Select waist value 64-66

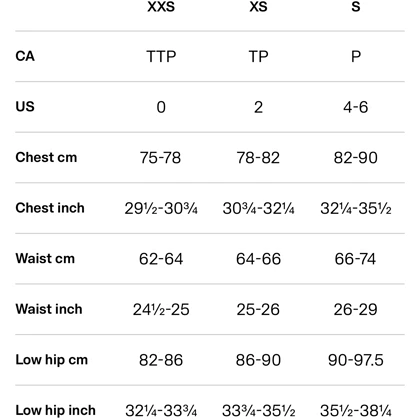tap(258, 259)
